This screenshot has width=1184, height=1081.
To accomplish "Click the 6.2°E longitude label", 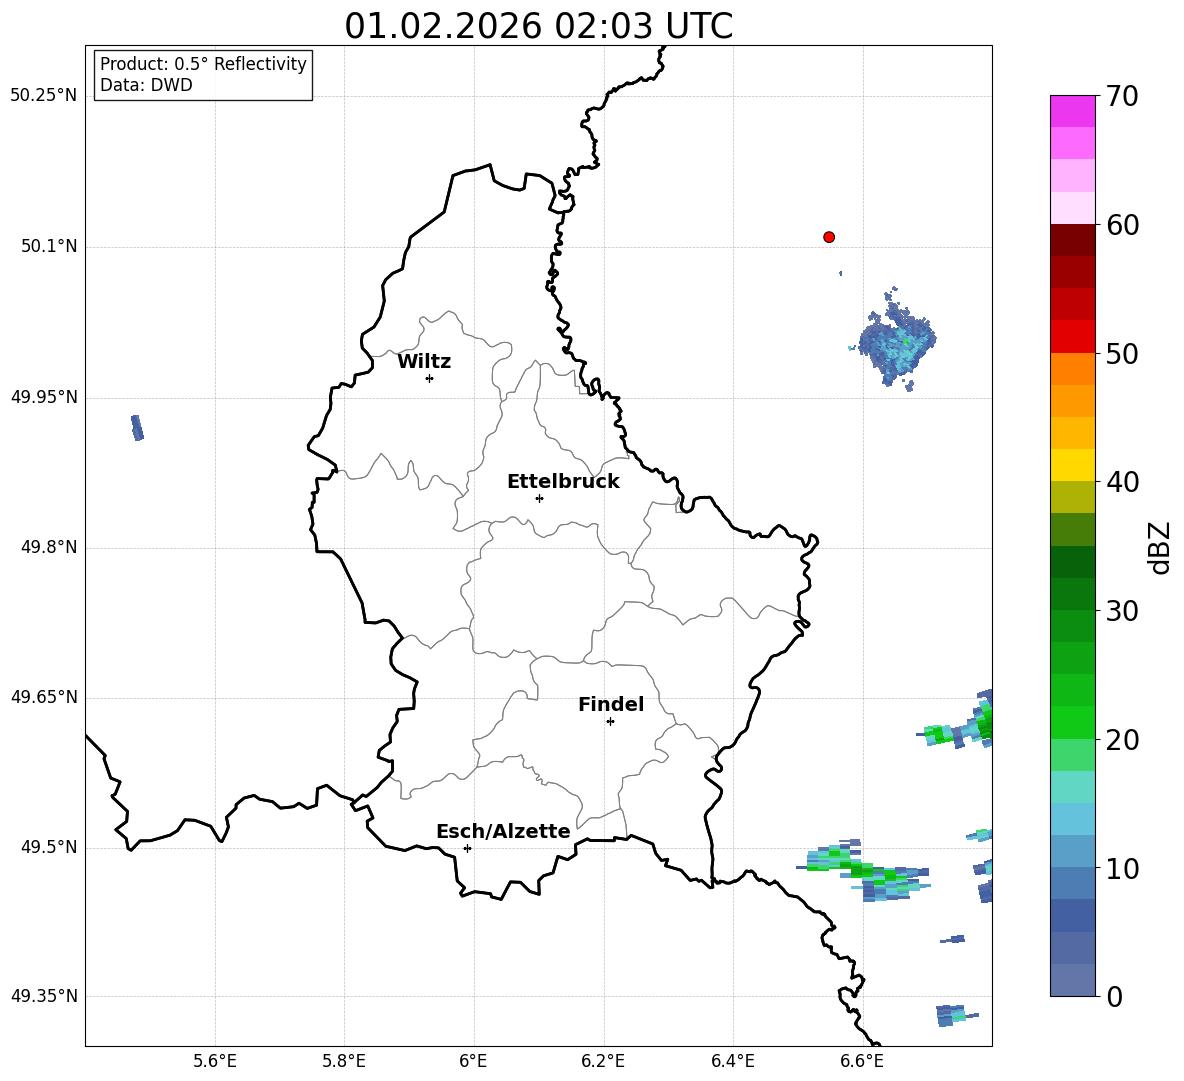I will click(603, 1061).
